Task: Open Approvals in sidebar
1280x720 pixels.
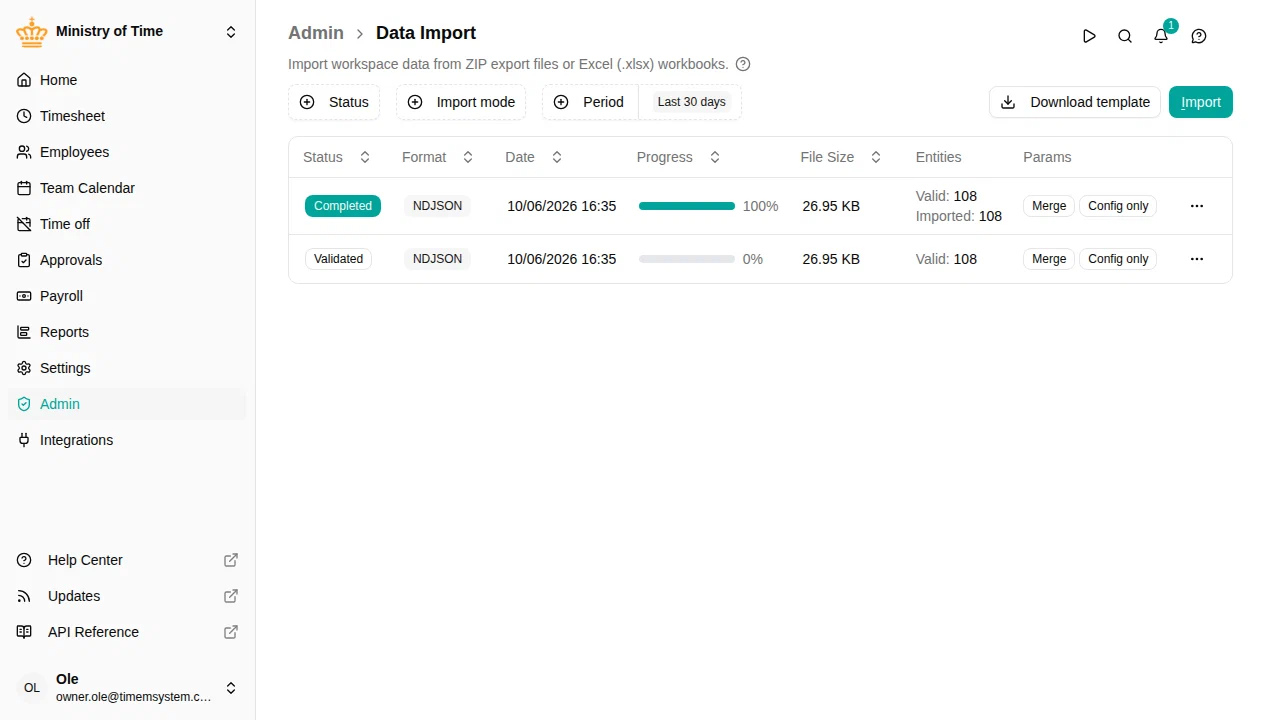Action: tap(127, 260)
